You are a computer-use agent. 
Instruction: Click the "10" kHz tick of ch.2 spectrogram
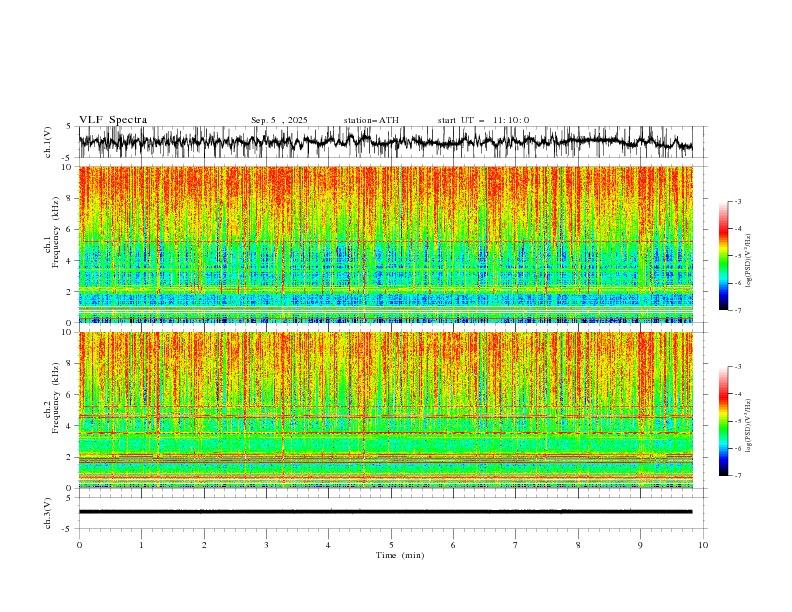[x=68, y=332]
